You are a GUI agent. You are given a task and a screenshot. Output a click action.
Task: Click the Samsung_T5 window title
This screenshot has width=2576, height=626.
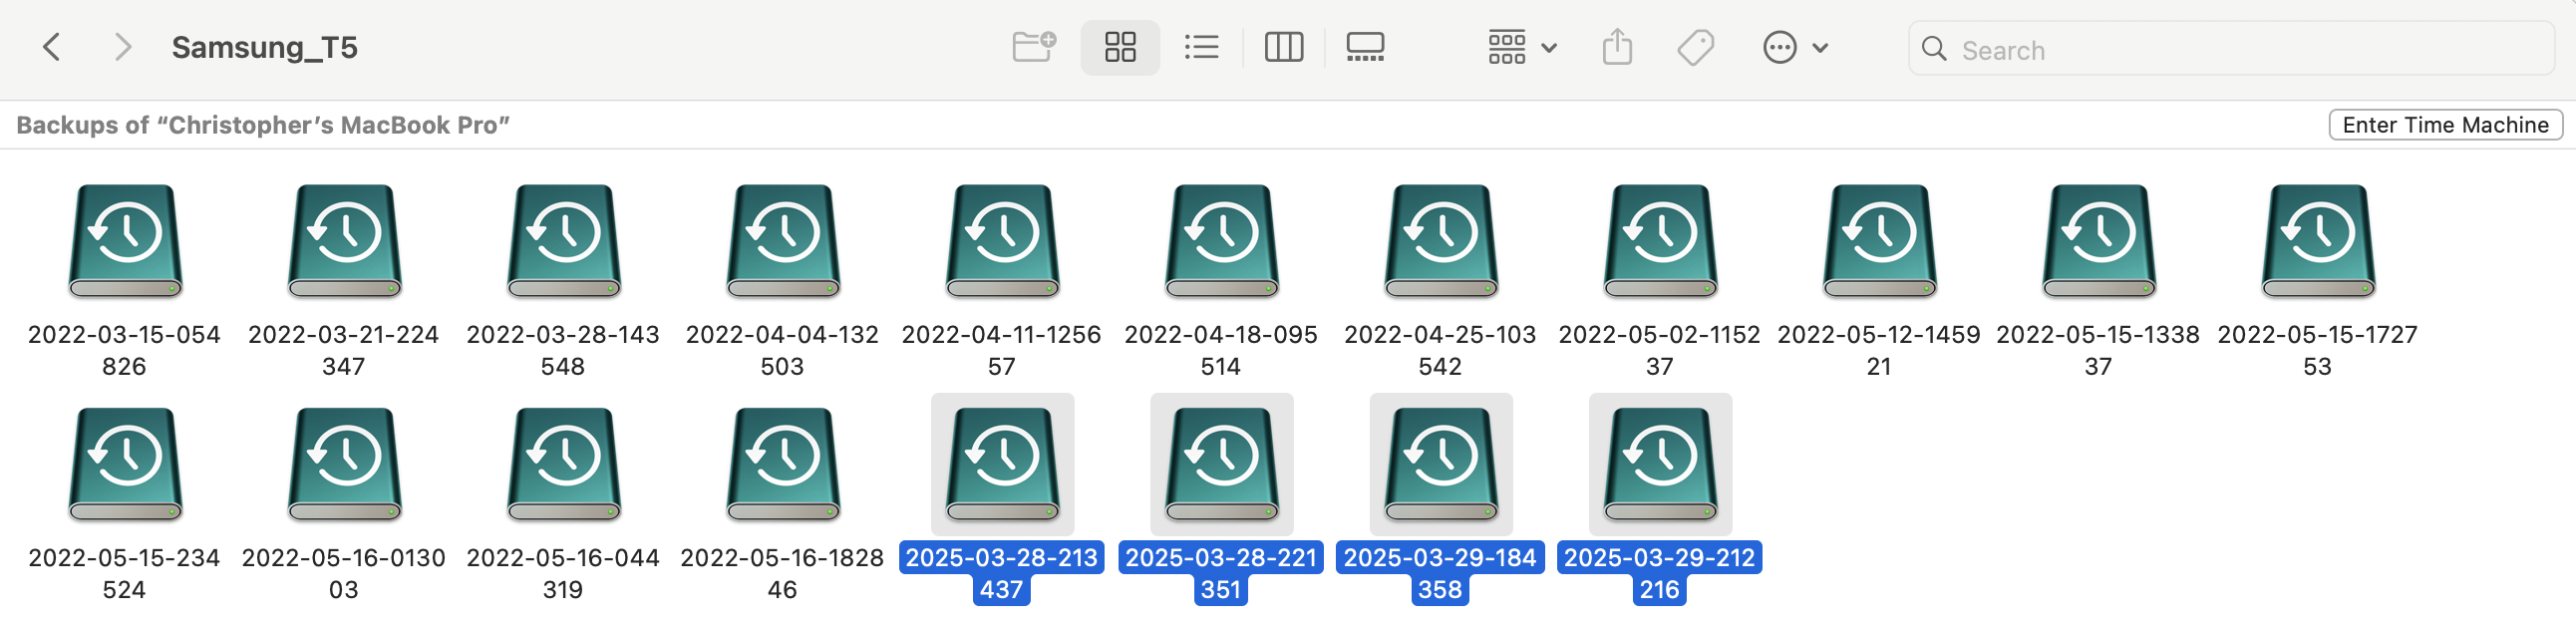coord(264,47)
